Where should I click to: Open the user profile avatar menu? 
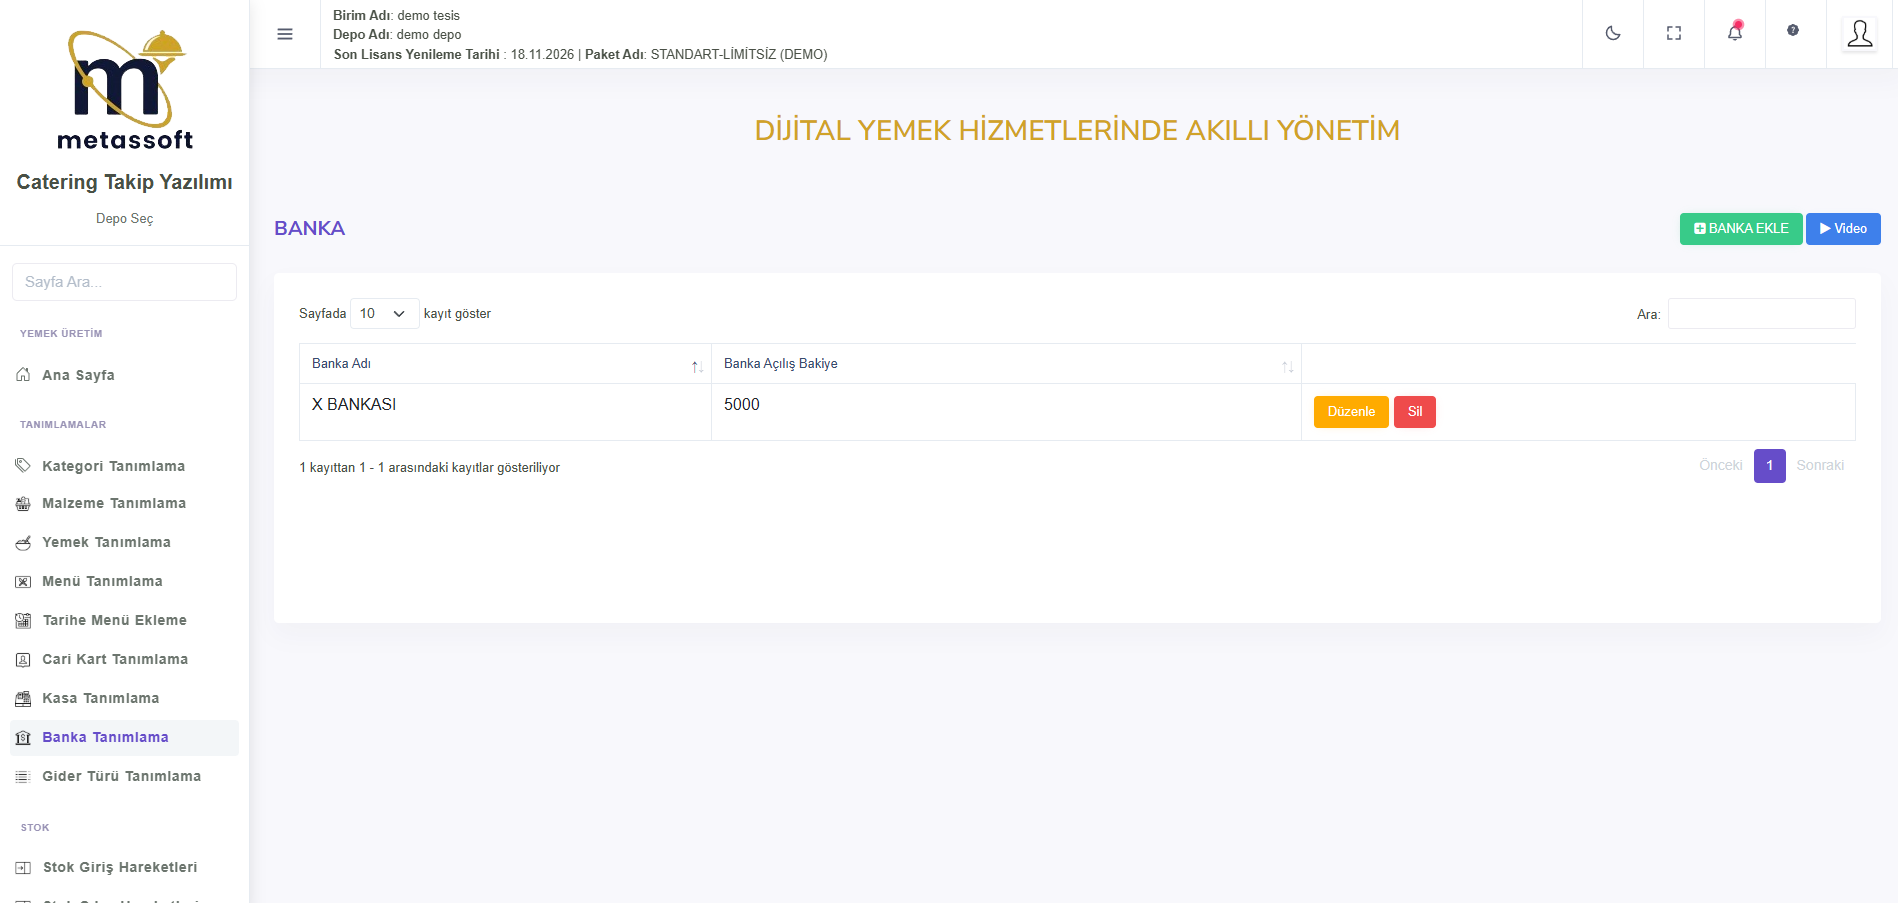pyautogui.click(x=1859, y=34)
